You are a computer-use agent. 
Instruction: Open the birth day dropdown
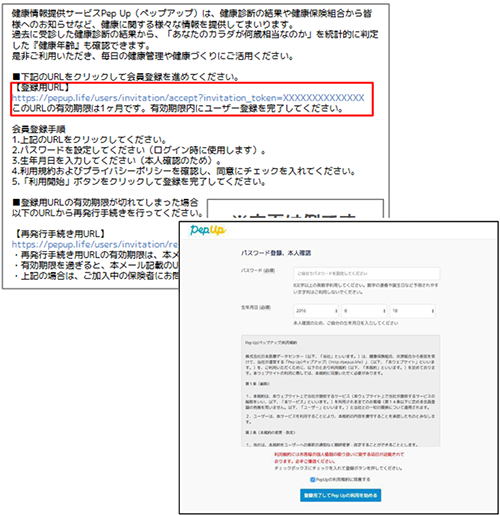(x=413, y=311)
